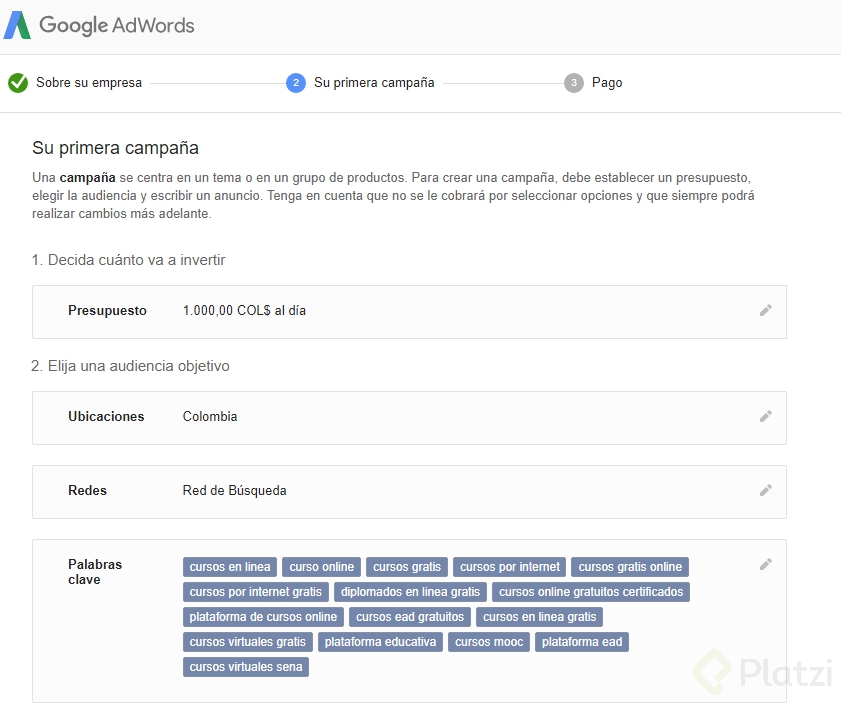Click the Colombia location value
This screenshot has width=841, height=703.
(210, 417)
